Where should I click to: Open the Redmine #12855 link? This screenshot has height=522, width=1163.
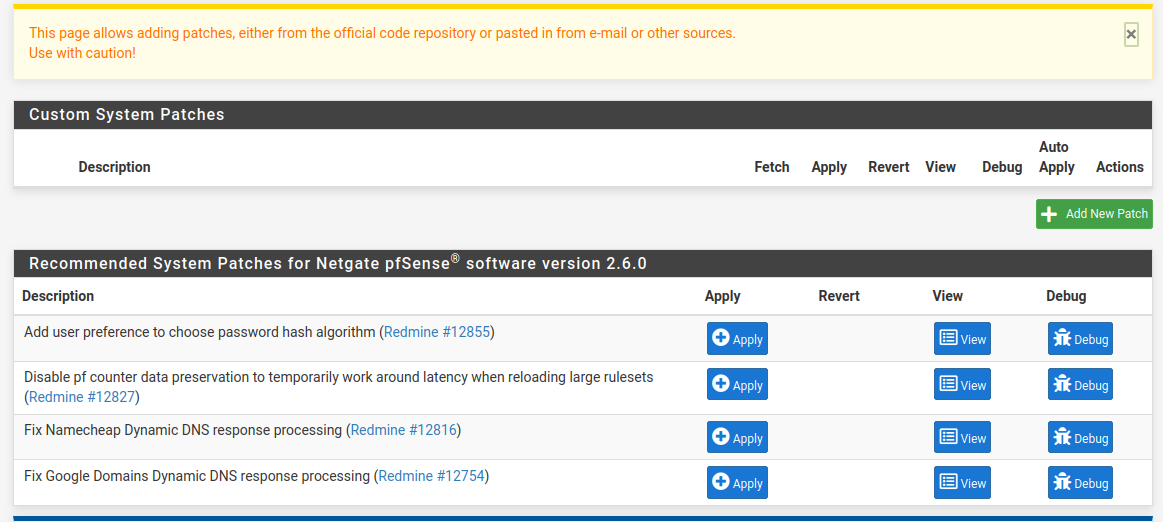coord(437,332)
